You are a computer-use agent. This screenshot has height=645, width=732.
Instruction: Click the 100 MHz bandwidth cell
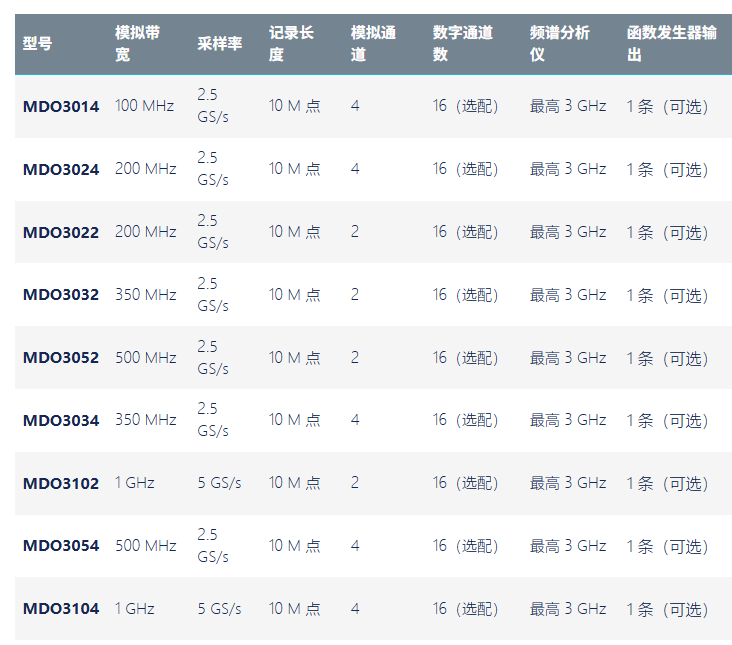(x=144, y=106)
